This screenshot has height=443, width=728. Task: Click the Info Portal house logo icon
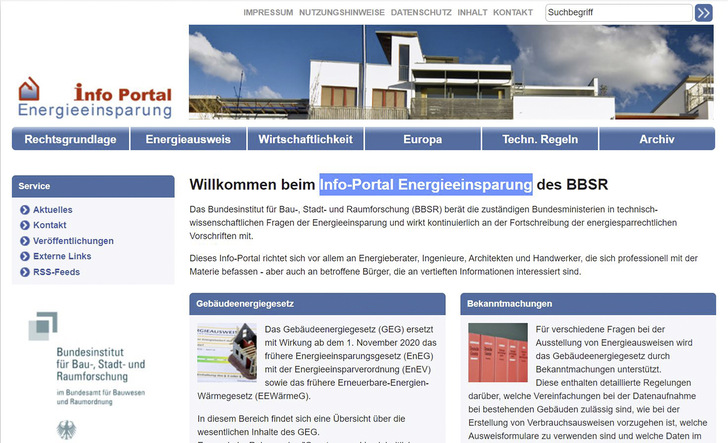pyautogui.click(x=29, y=89)
